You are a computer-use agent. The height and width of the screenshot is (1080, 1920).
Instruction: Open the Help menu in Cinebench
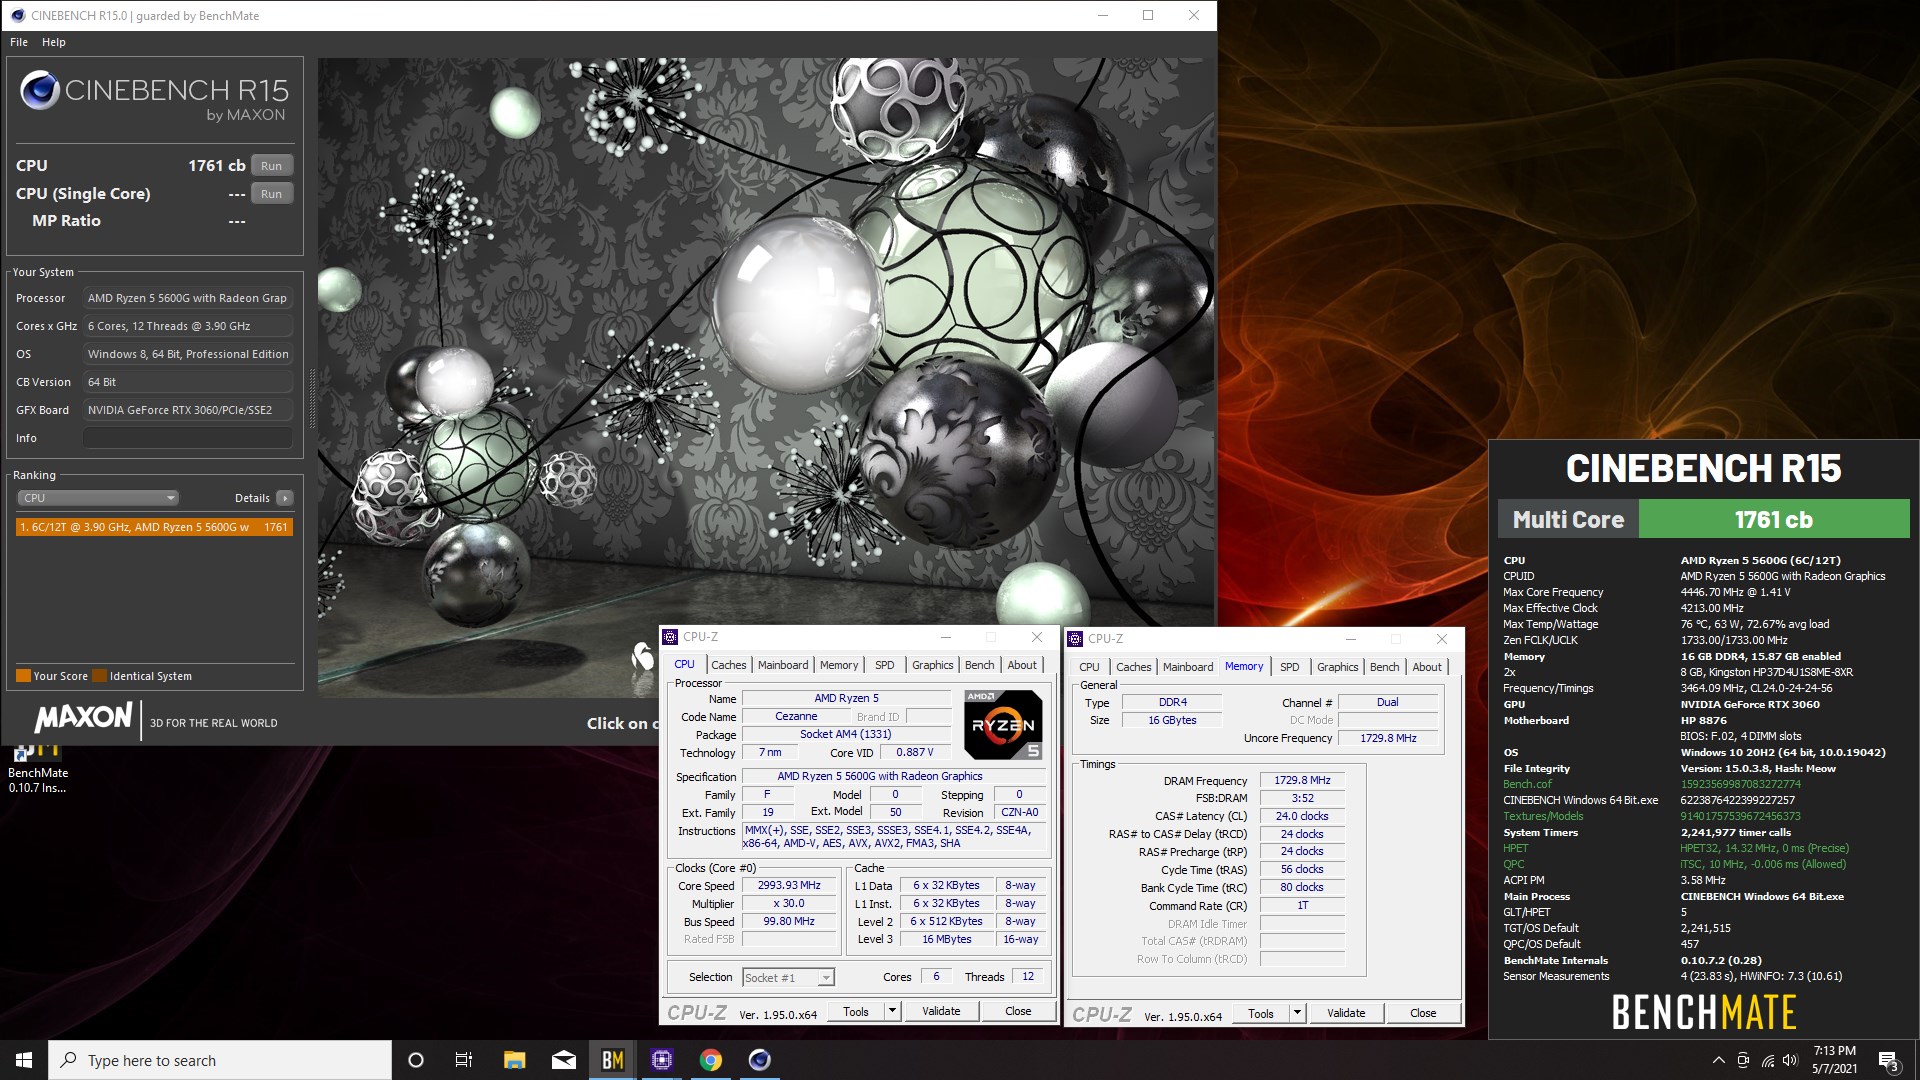[54, 42]
